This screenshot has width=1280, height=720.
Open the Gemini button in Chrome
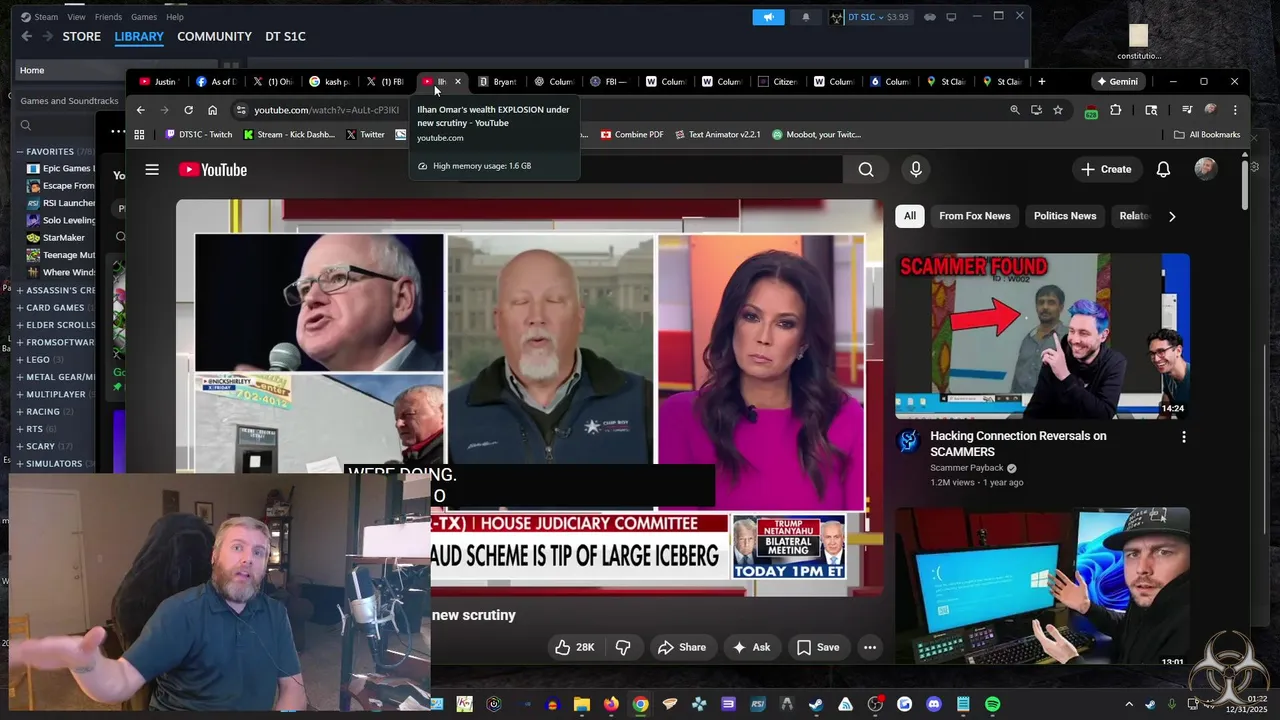click(x=1117, y=81)
